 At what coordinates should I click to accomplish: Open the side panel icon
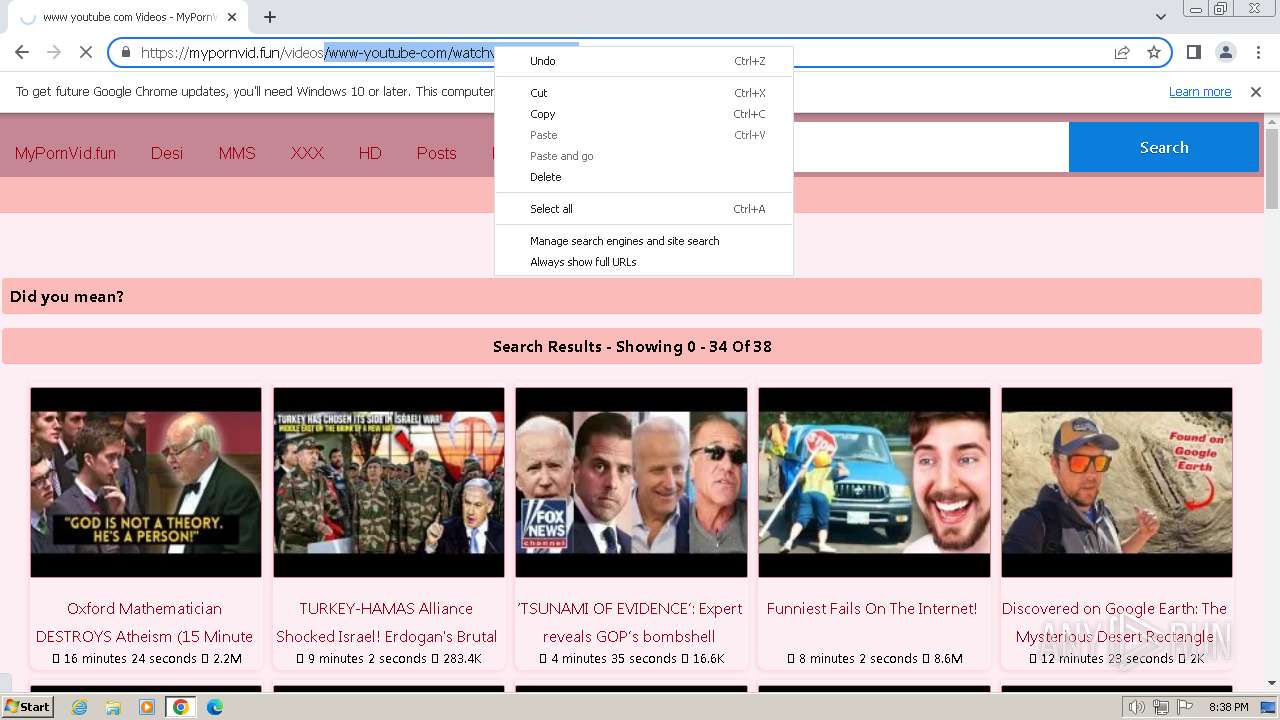click(x=1194, y=52)
